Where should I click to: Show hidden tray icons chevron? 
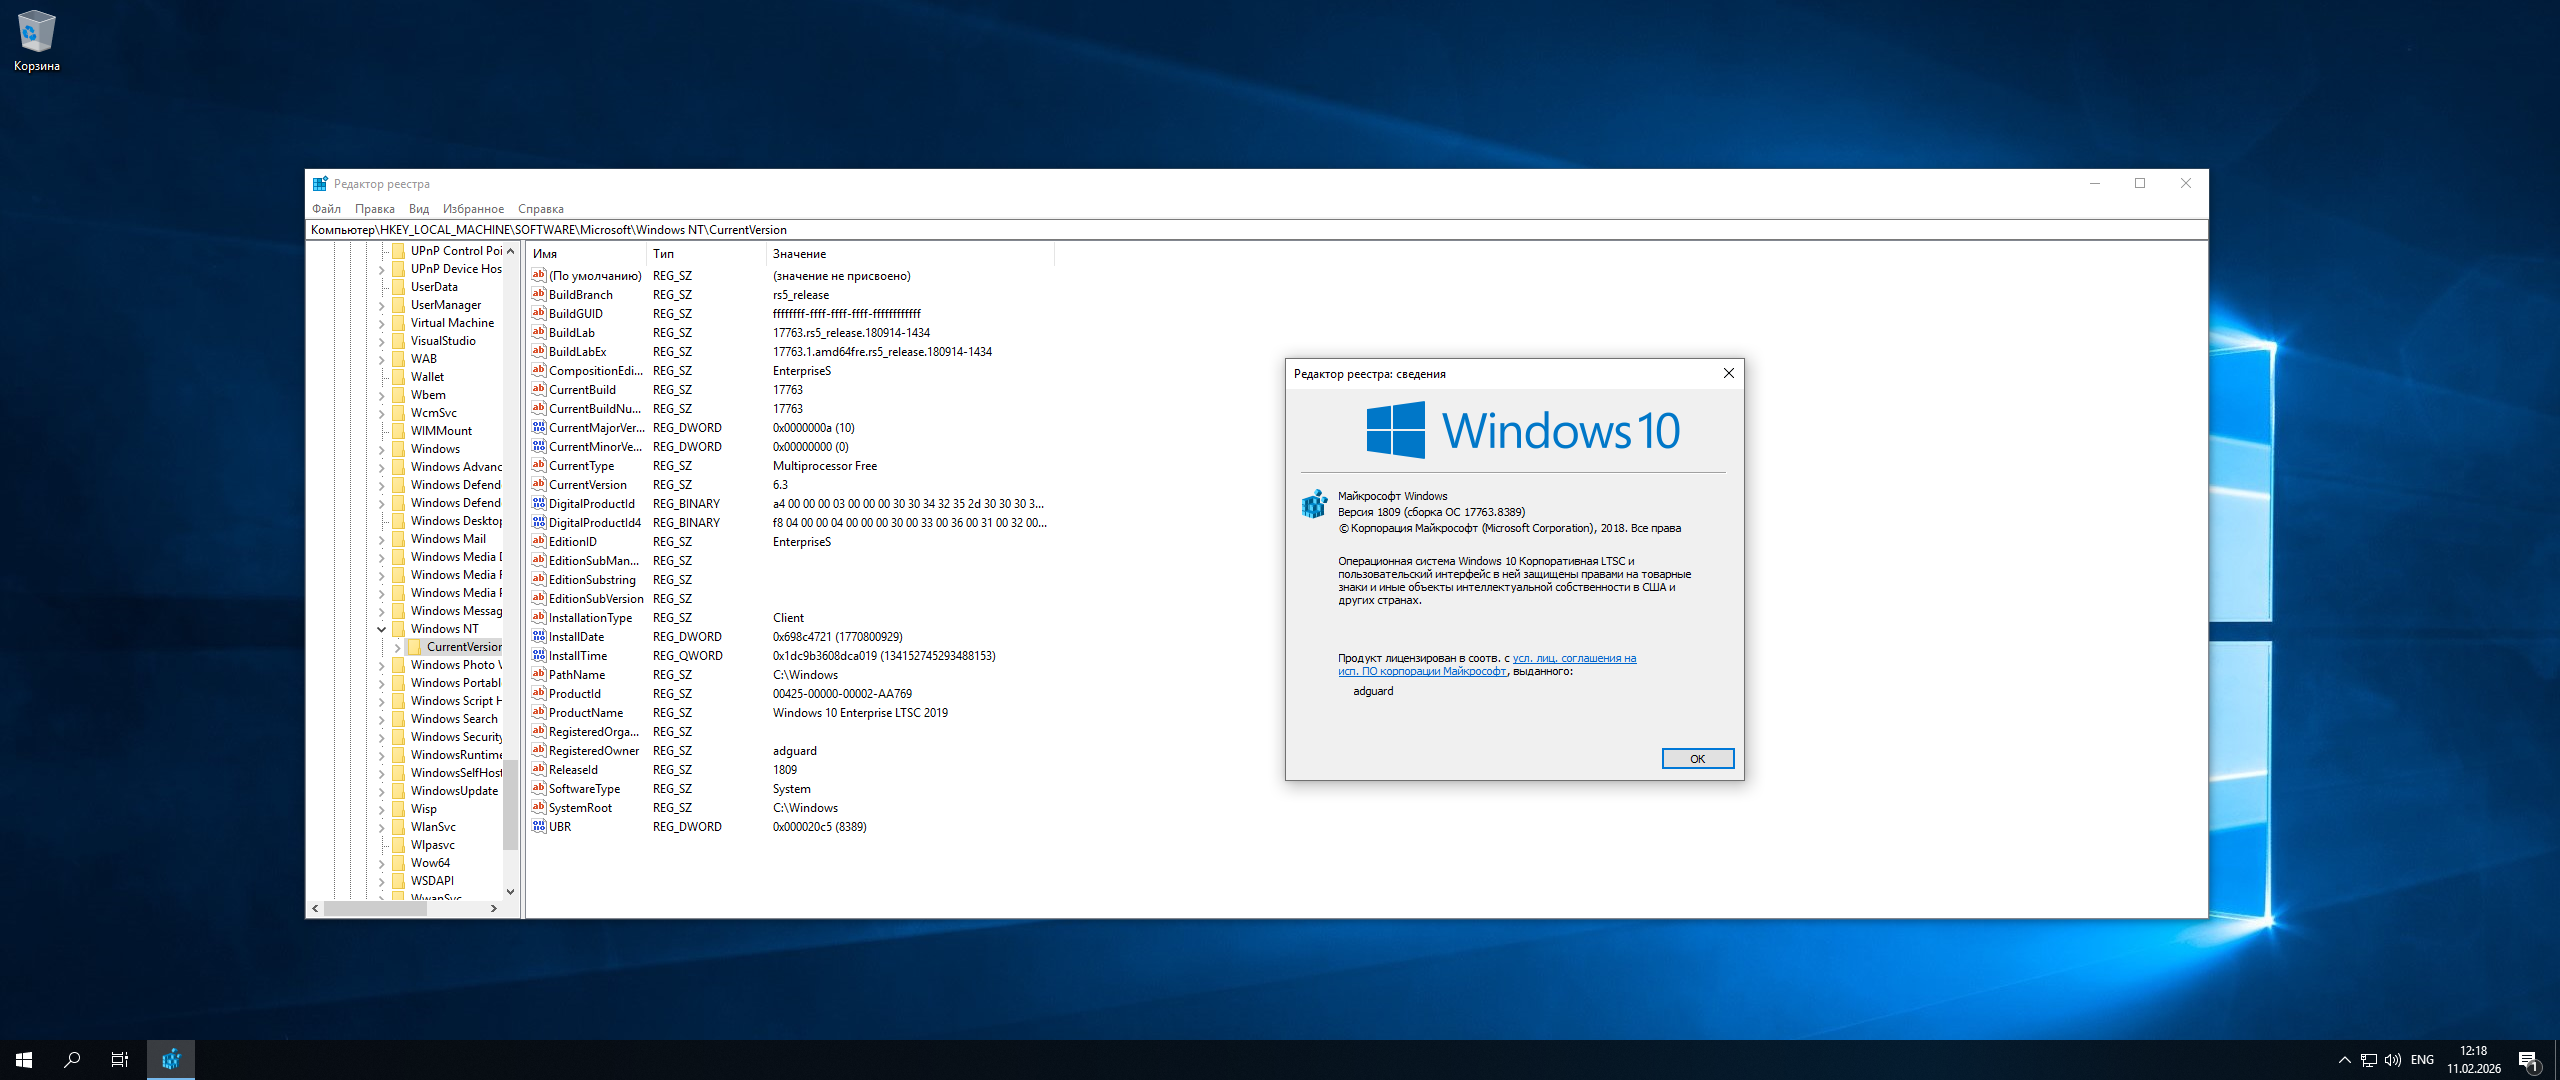point(2344,1060)
